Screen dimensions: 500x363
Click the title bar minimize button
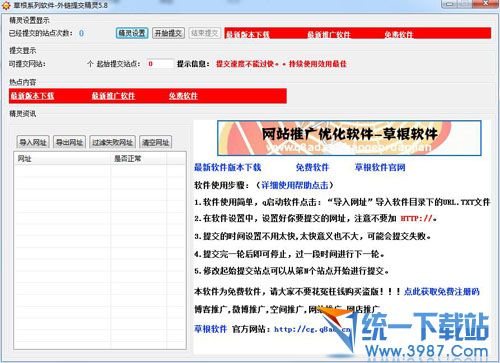click(x=450, y=4)
